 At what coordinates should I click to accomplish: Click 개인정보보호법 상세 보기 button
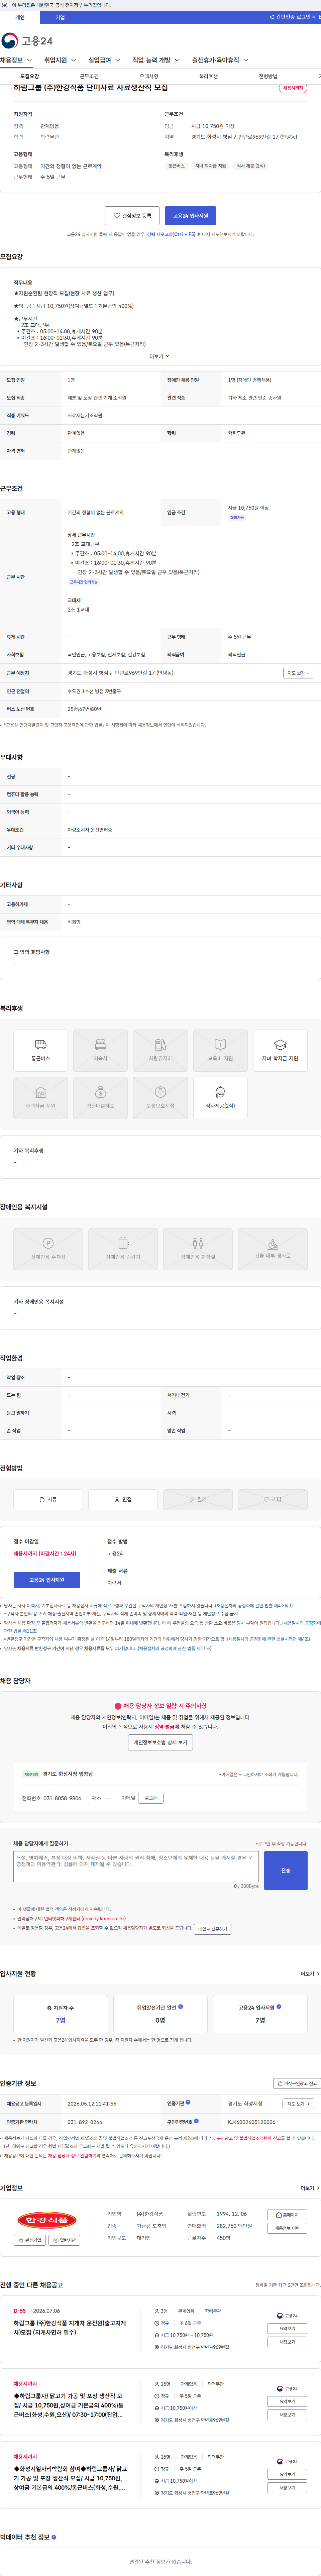click(160, 1742)
